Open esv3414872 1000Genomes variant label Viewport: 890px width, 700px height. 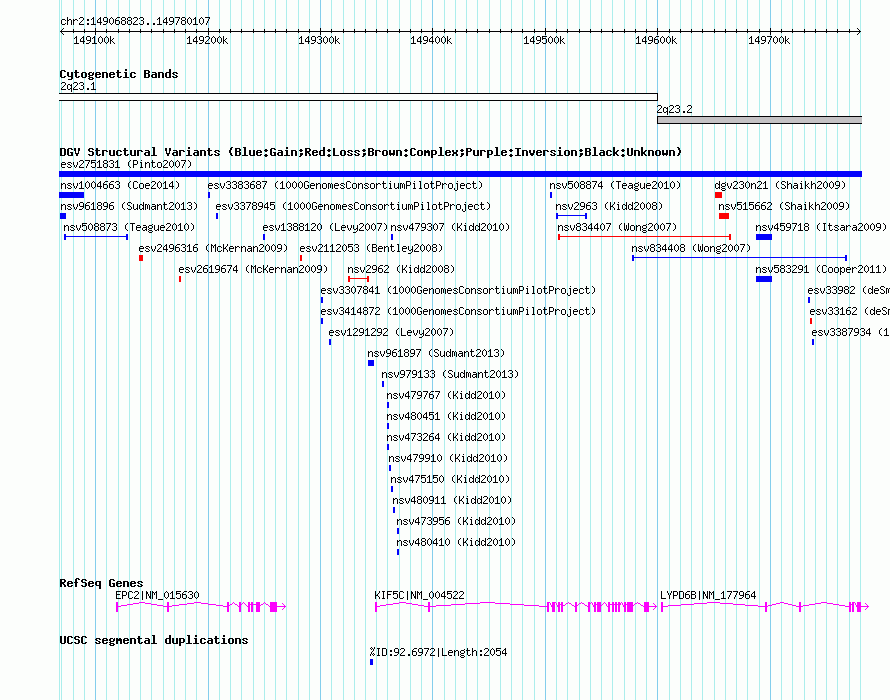point(458,311)
